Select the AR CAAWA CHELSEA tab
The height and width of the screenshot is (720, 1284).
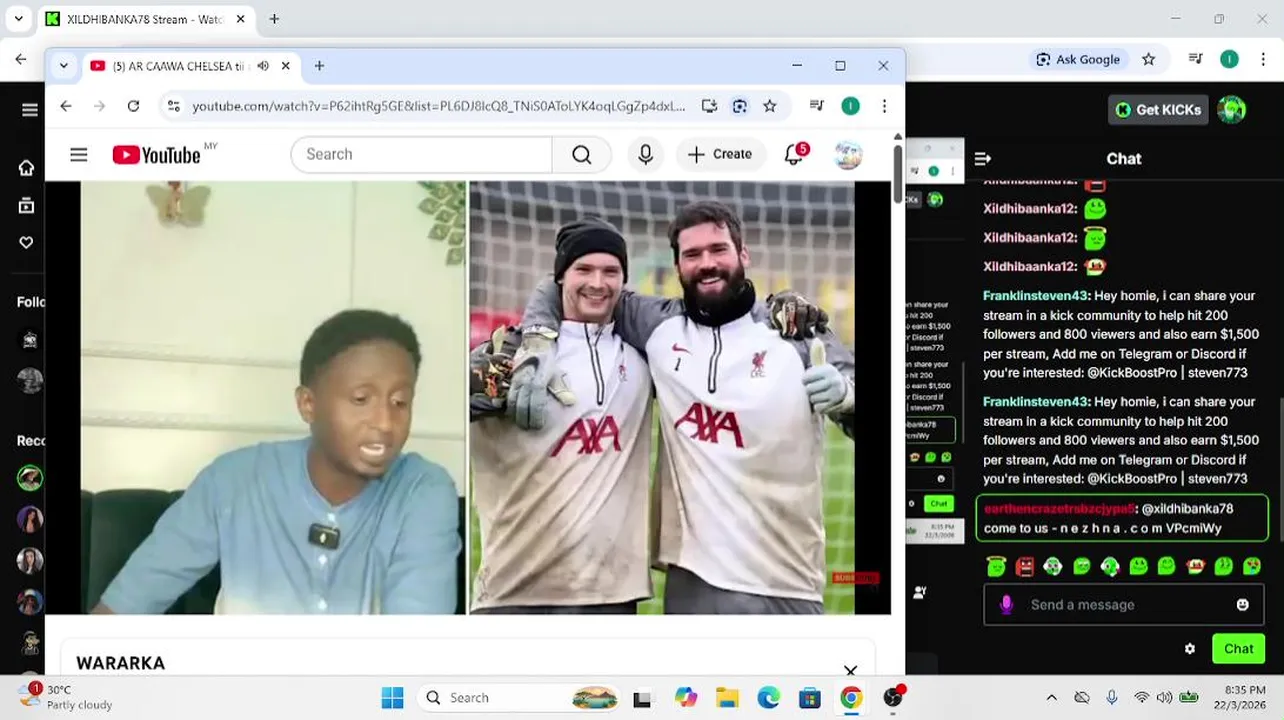190,66
